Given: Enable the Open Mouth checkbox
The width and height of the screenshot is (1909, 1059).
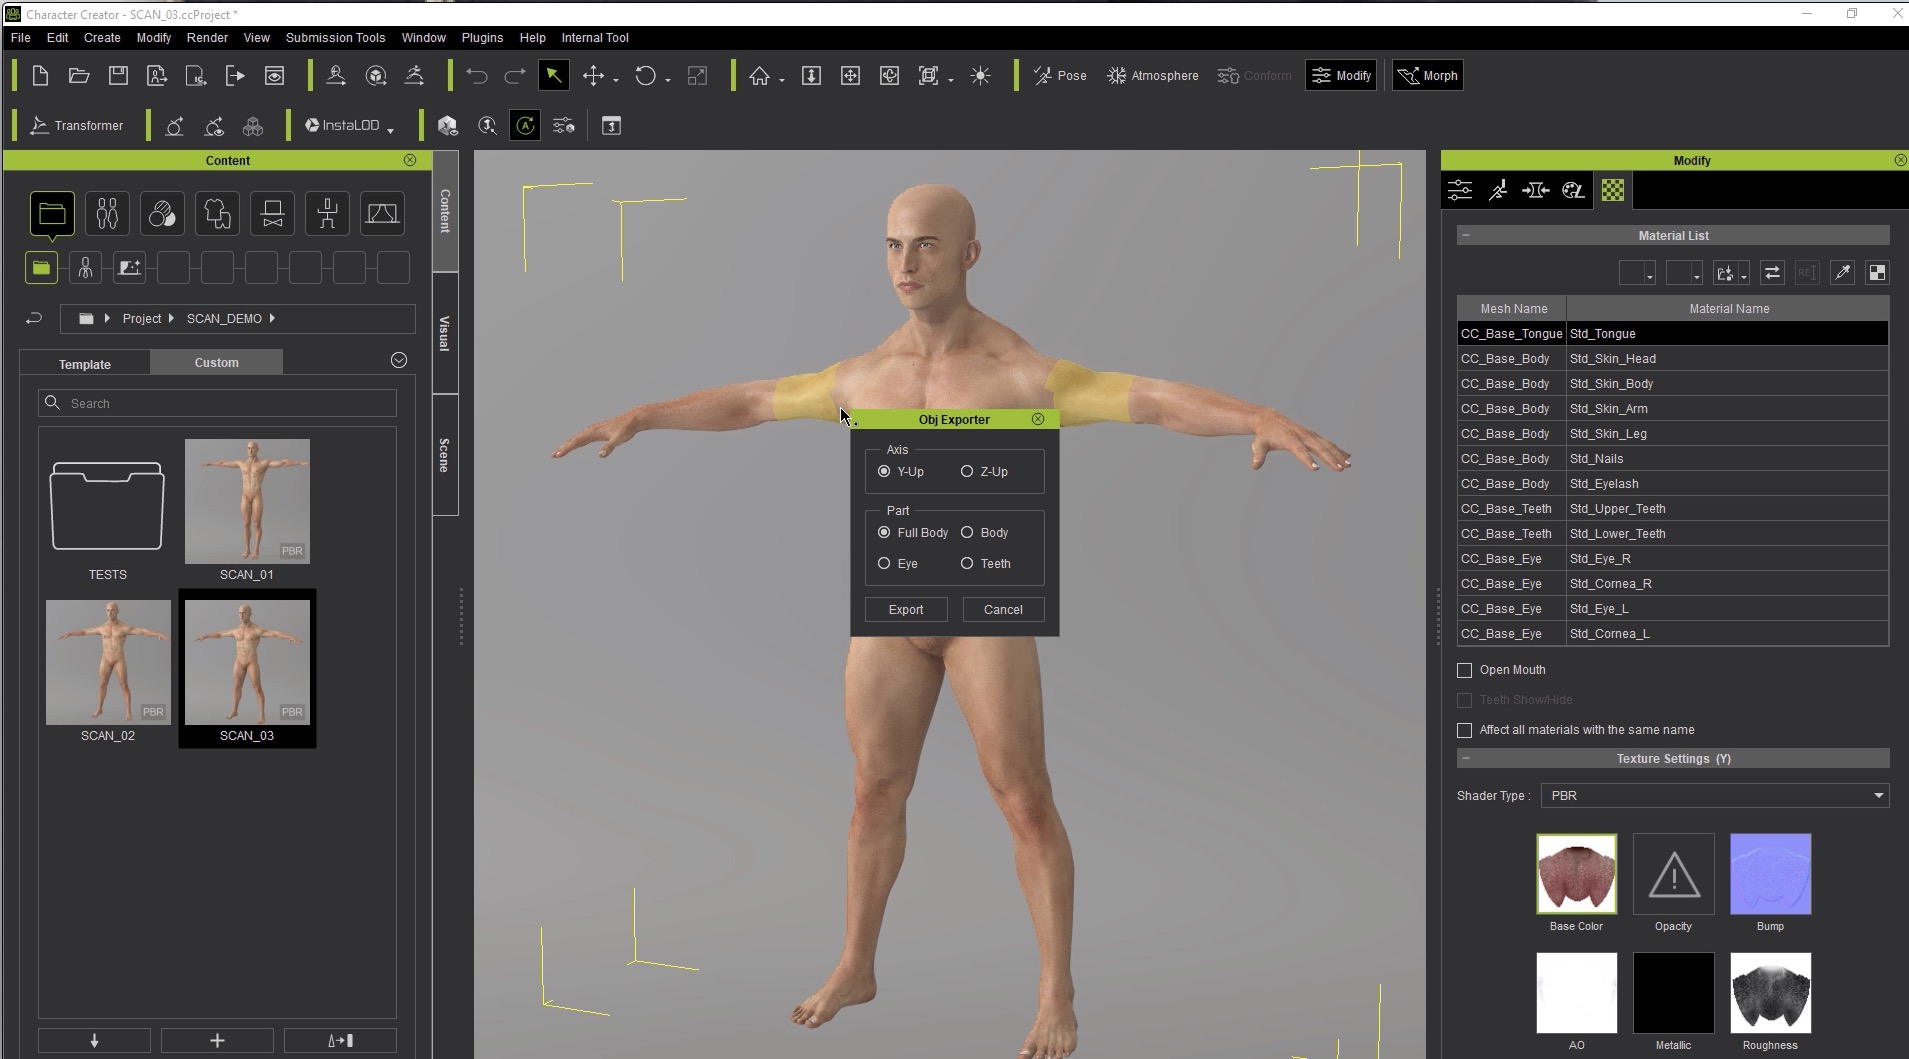Looking at the screenshot, I should point(1465,670).
